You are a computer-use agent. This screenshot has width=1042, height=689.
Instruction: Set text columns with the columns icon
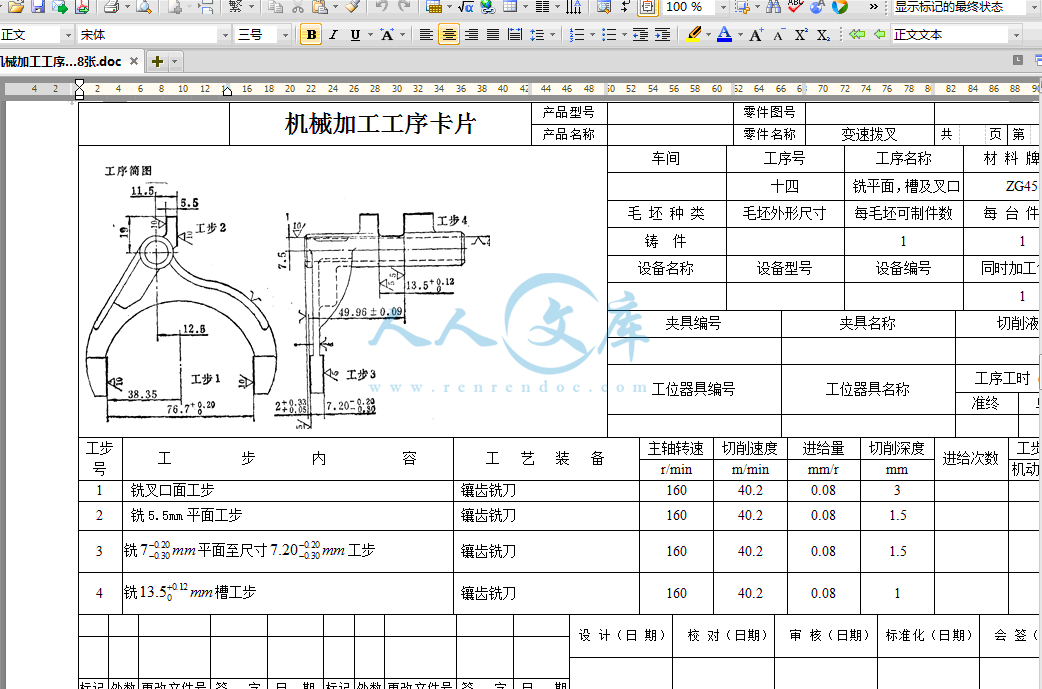[542, 7]
